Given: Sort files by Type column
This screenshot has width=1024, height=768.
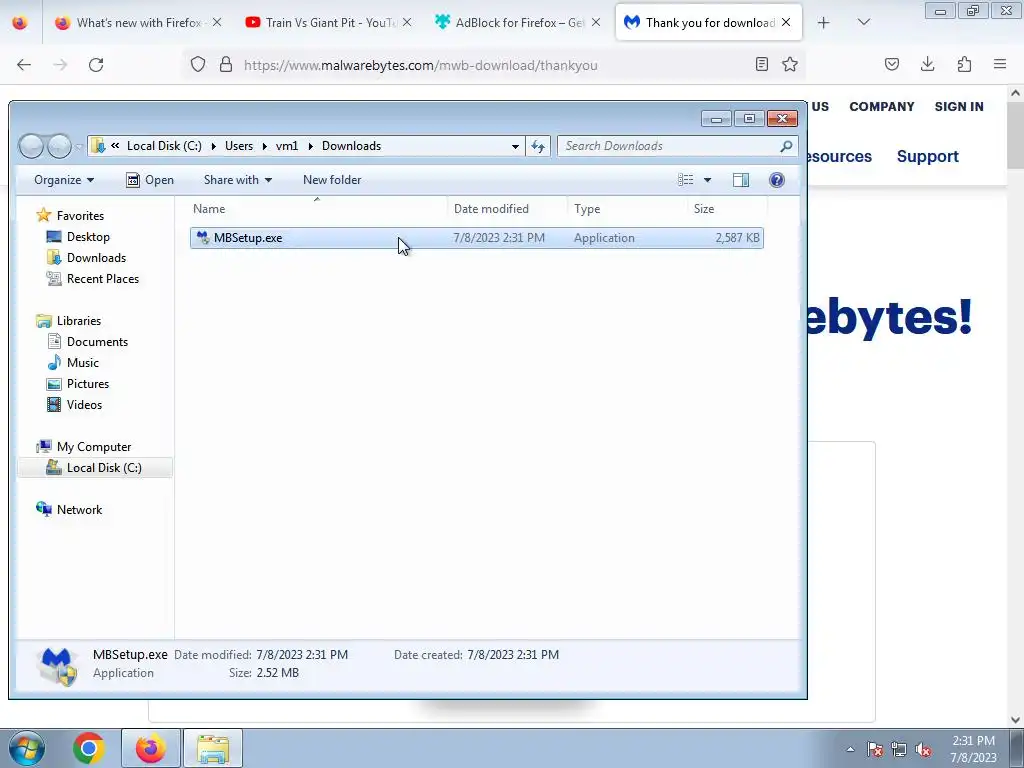Looking at the screenshot, I should [x=628, y=209].
